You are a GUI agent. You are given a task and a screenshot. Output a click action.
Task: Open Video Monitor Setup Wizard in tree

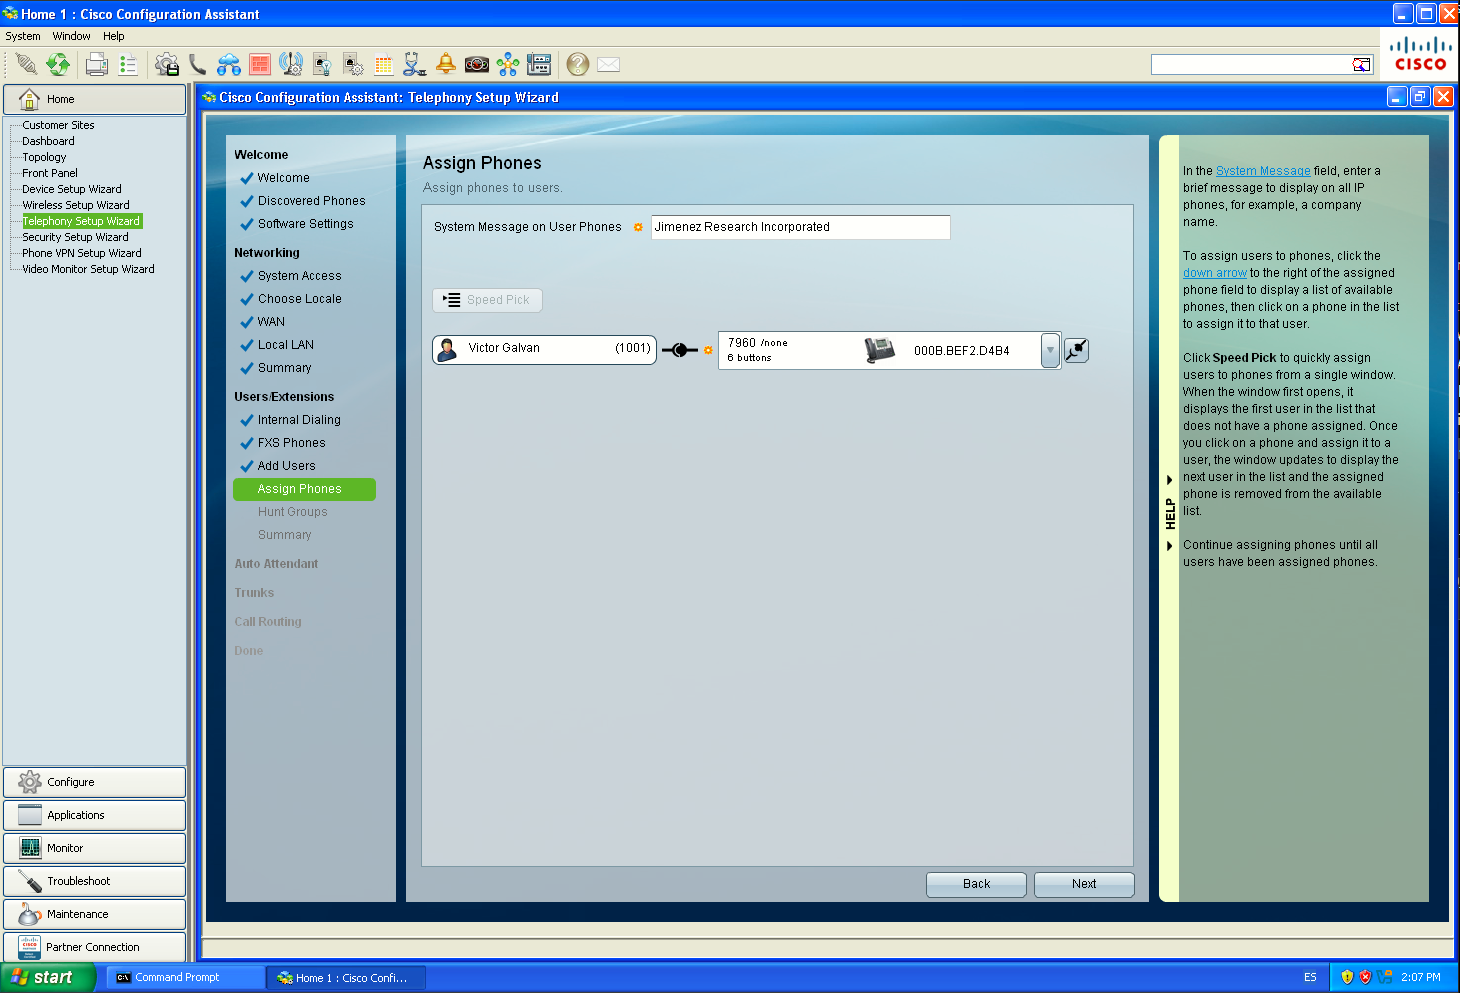(88, 269)
